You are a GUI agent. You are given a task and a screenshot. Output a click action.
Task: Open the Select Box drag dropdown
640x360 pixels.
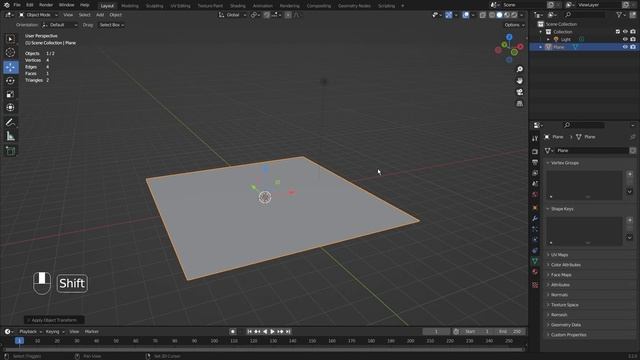(111, 25)
